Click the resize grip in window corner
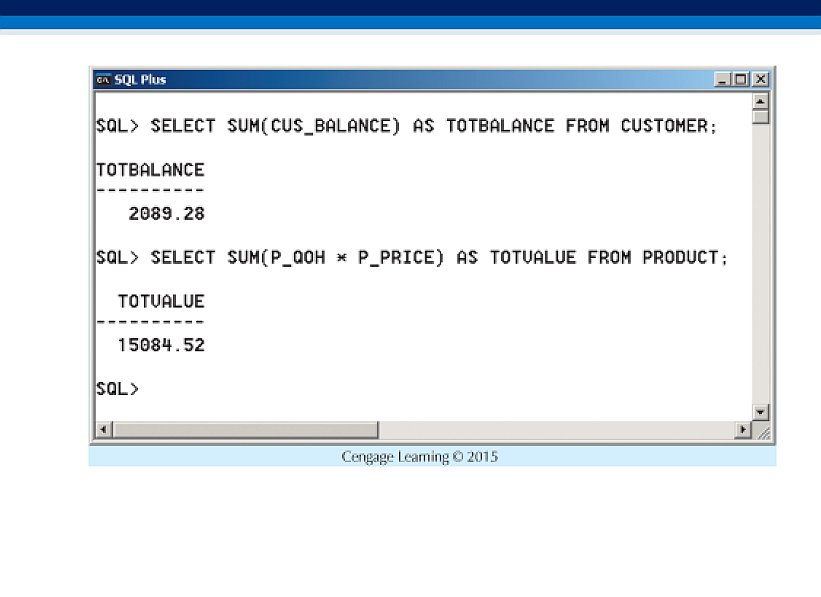Image resolution: width=821 pixels, height=597 pixels. 763,431
